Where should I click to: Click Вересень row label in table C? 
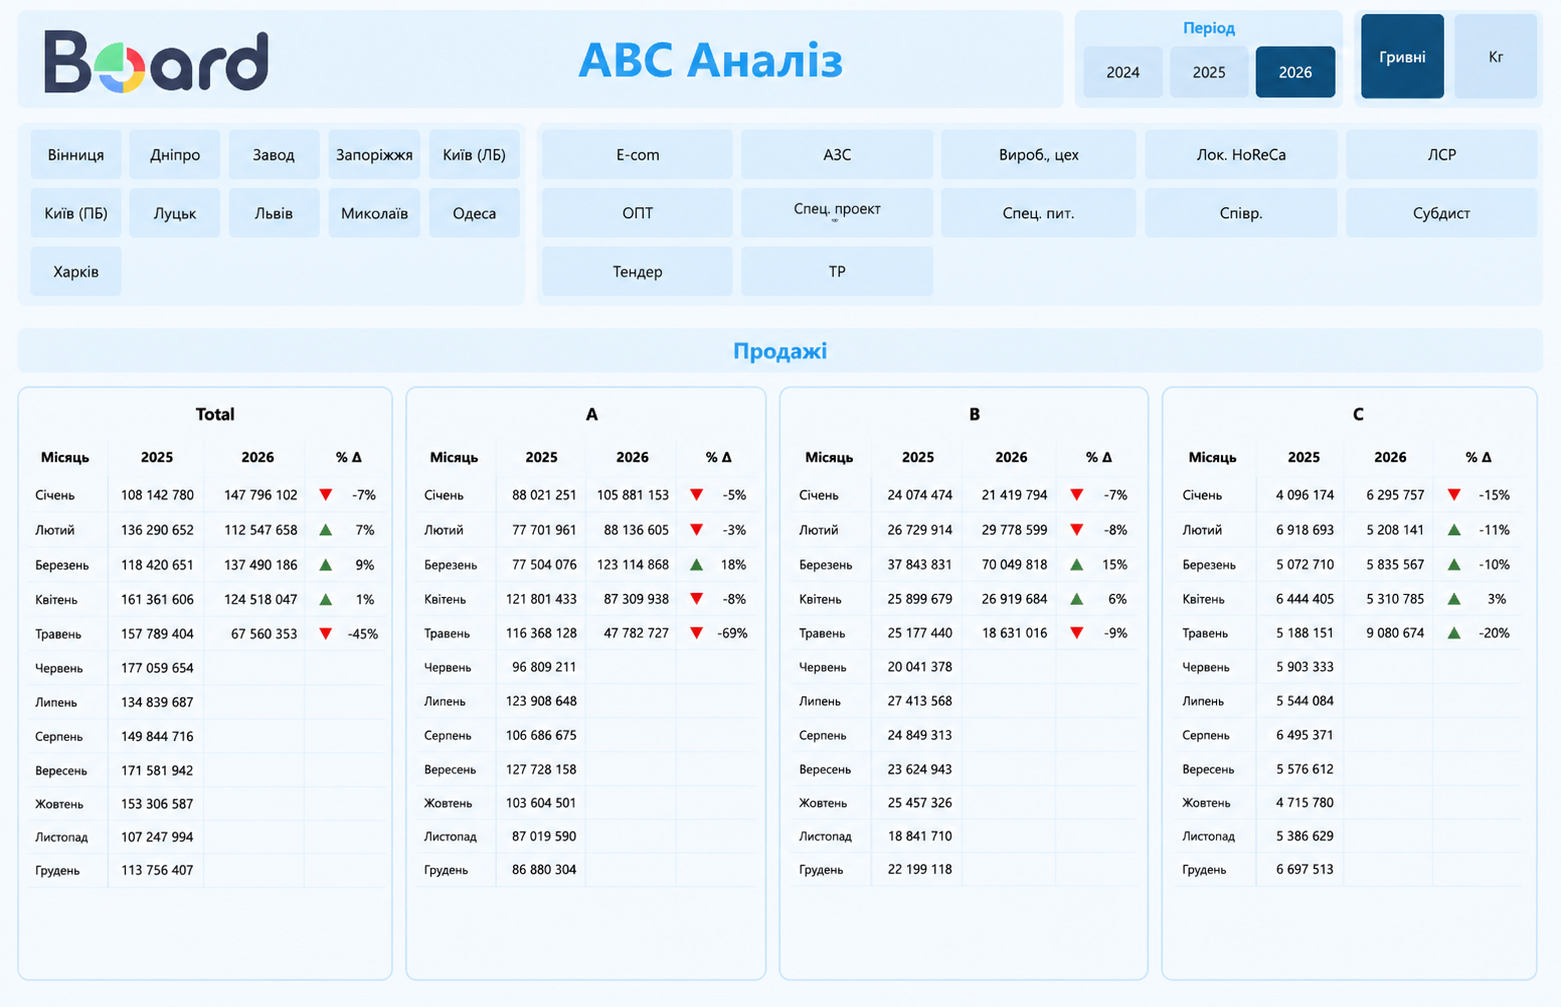(x=1208, y=769)
